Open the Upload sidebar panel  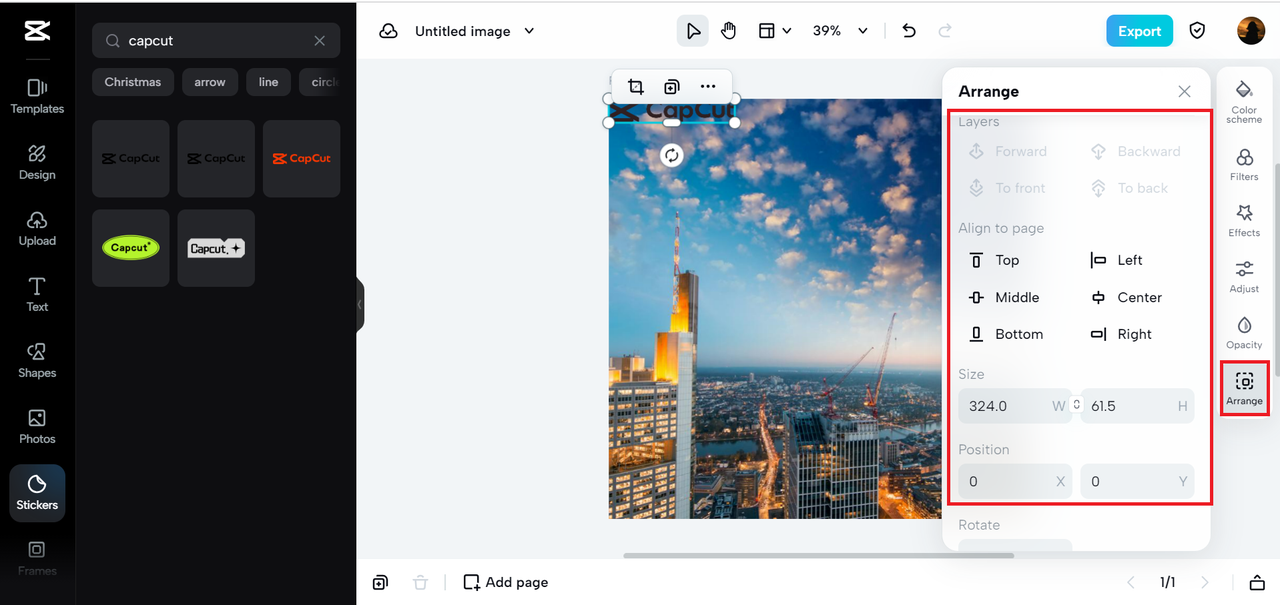37,228
